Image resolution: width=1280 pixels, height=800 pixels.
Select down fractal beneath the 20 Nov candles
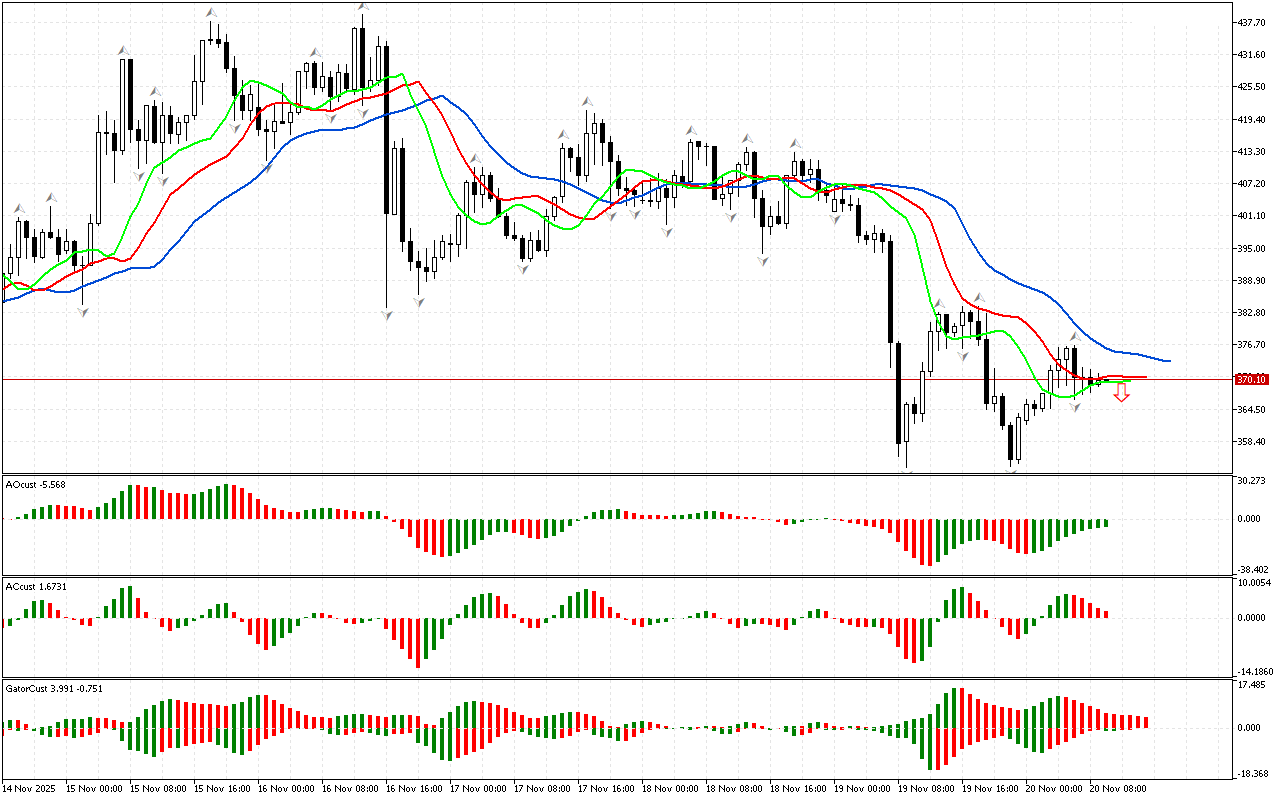click(x=1075, y=408)
